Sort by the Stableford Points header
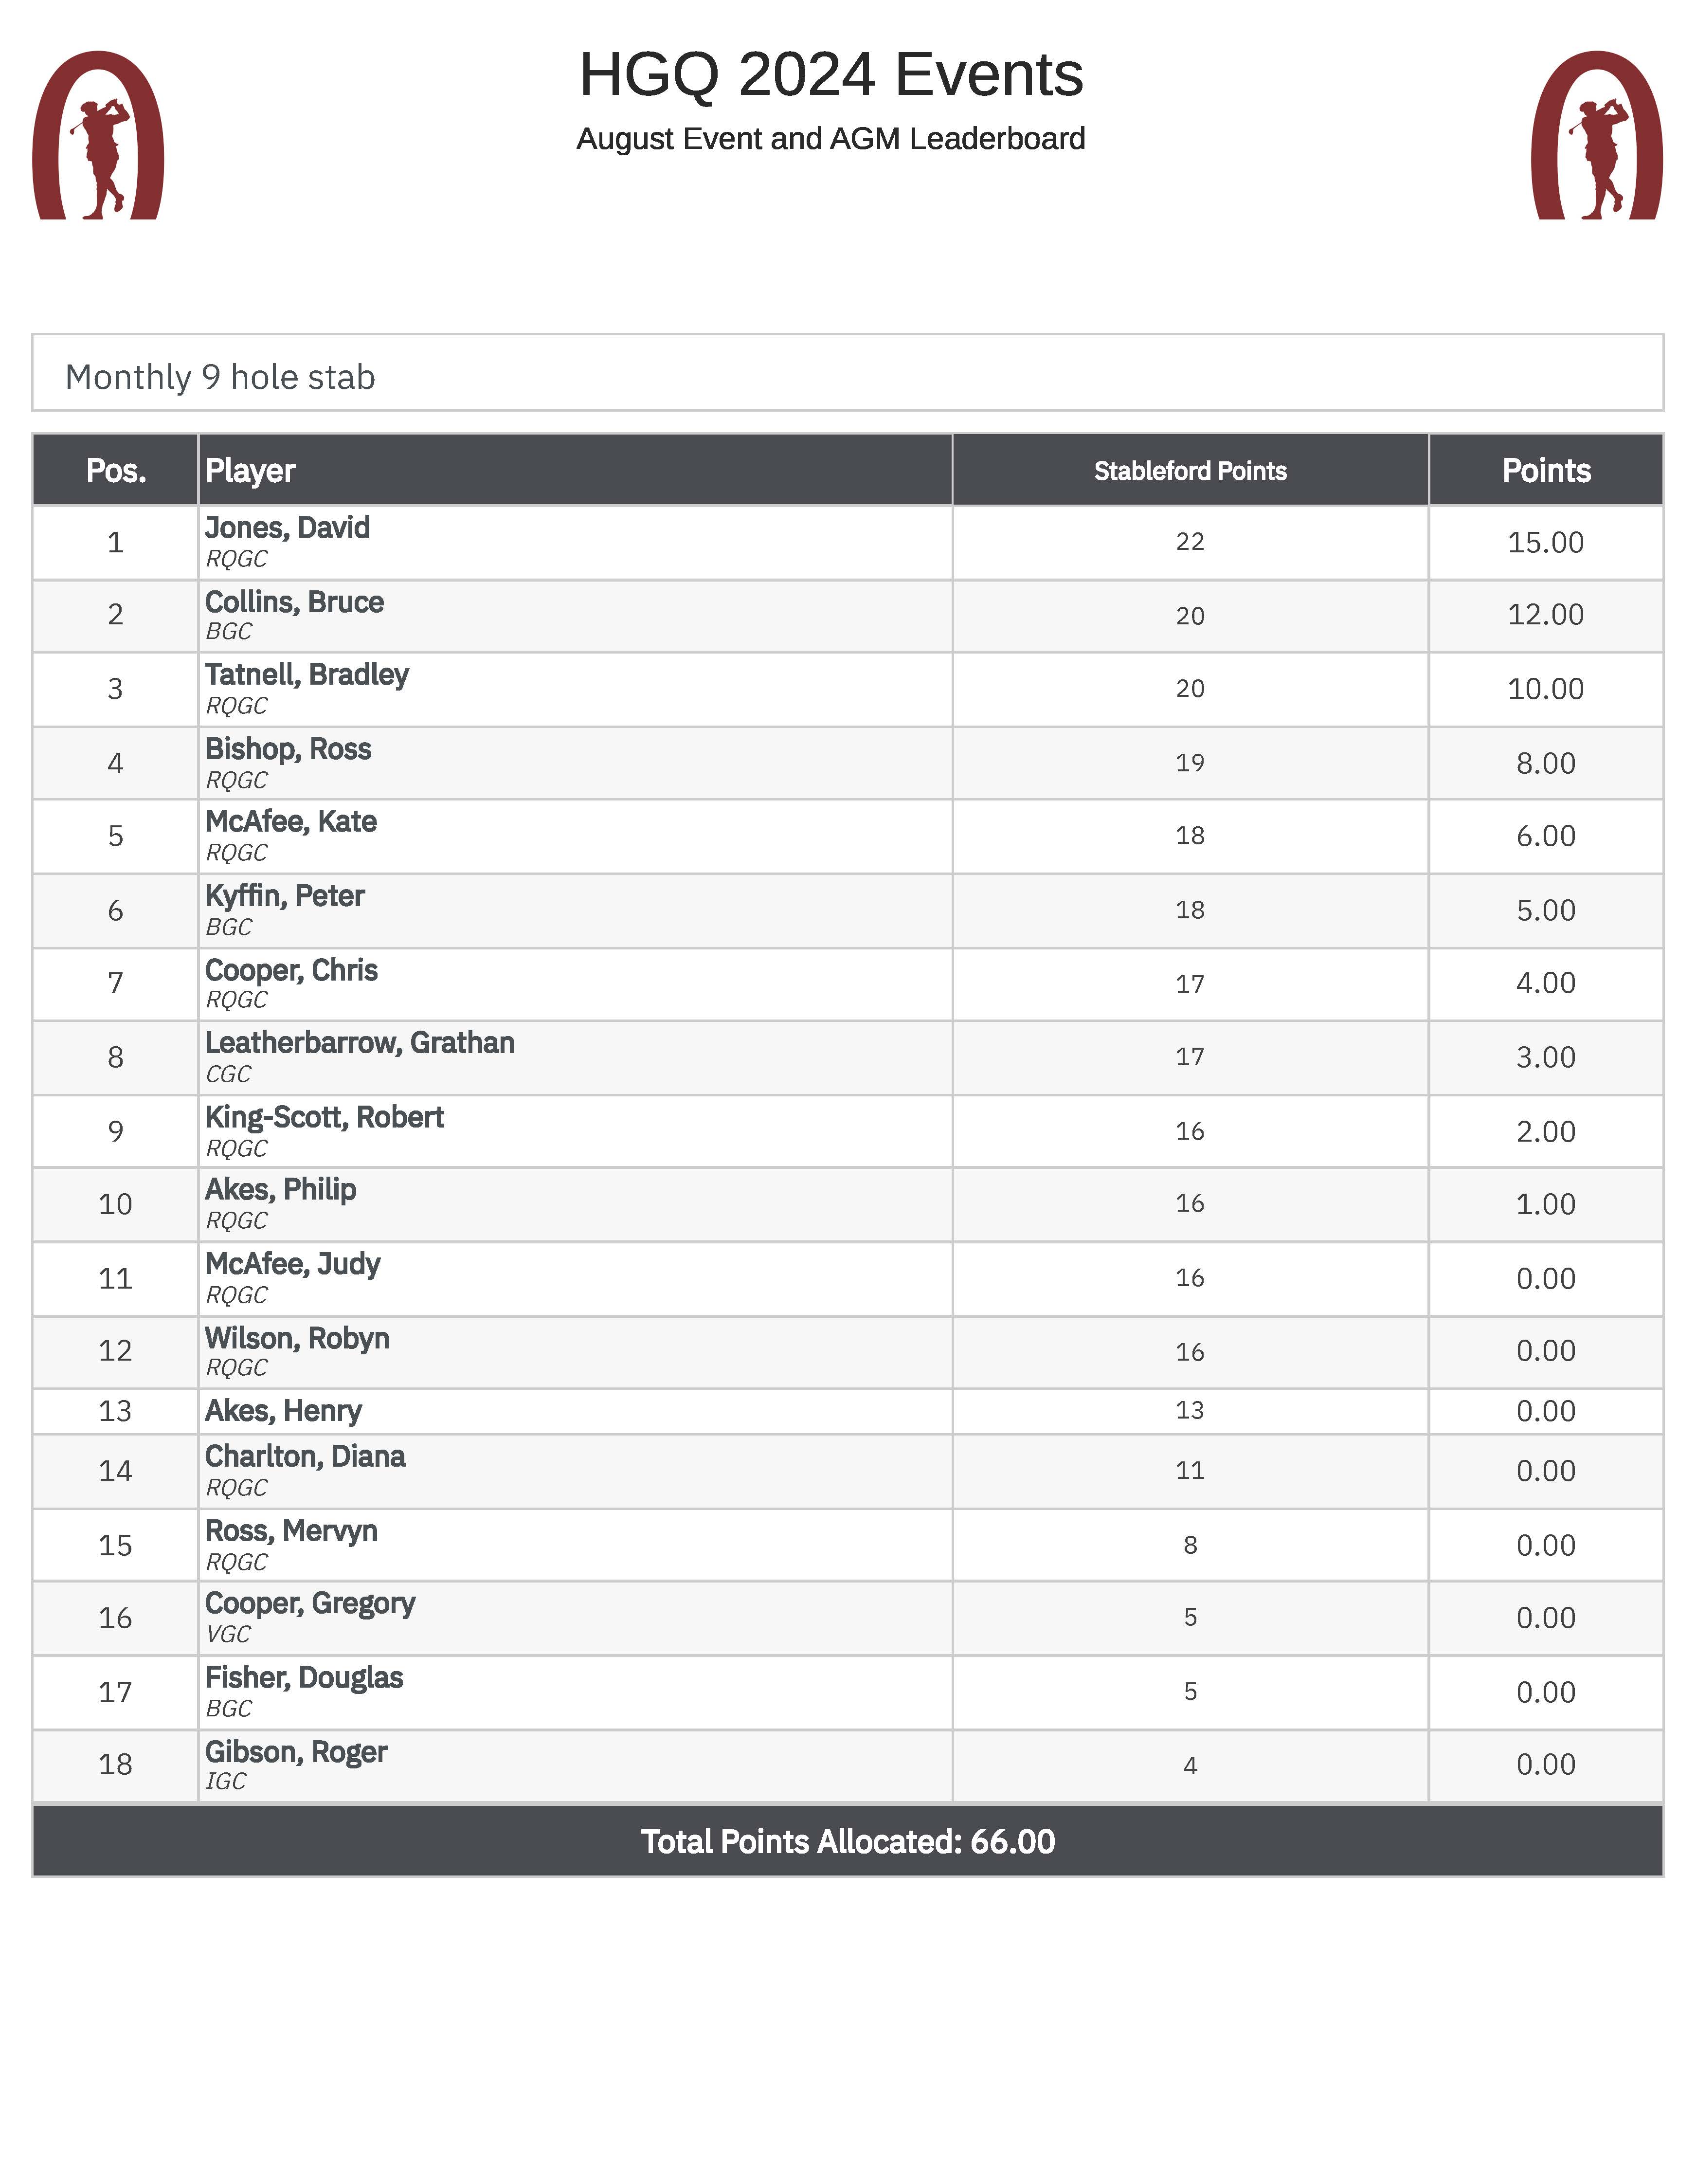This screenshot has height=2184, width=1696. click(x=1189, y=471)
